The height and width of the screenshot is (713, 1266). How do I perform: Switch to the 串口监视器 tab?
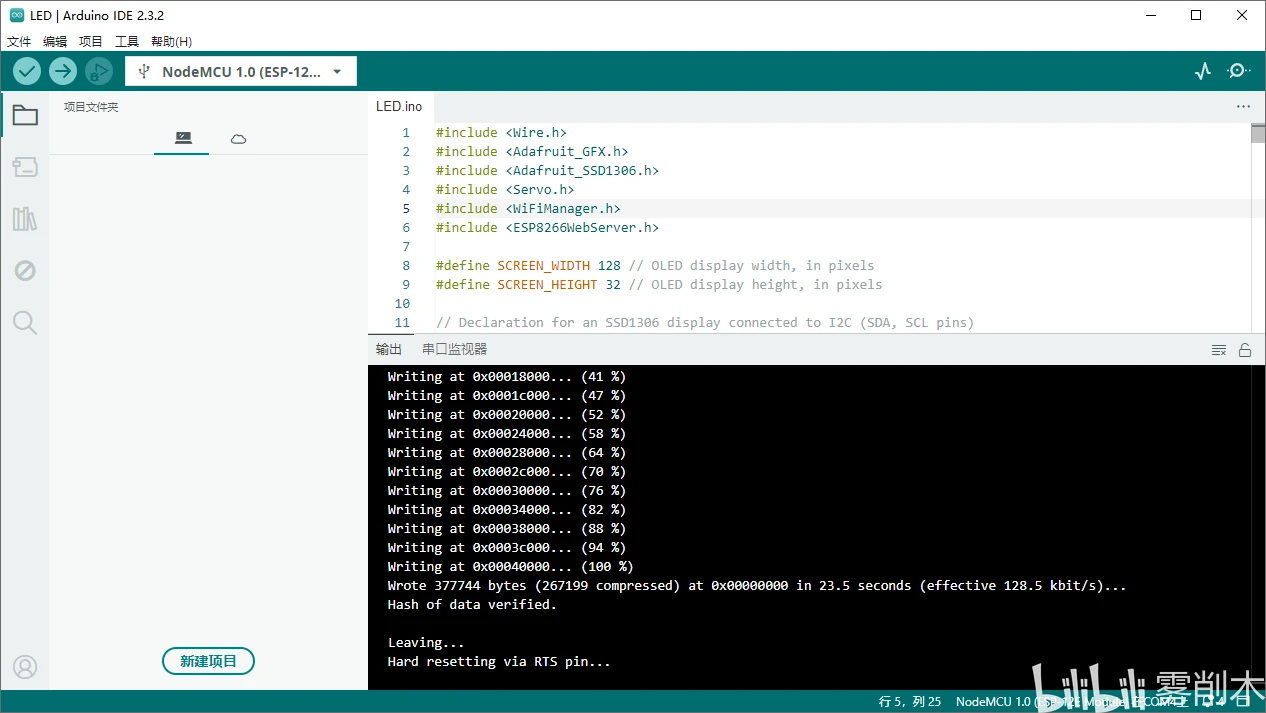pos(454,349)
